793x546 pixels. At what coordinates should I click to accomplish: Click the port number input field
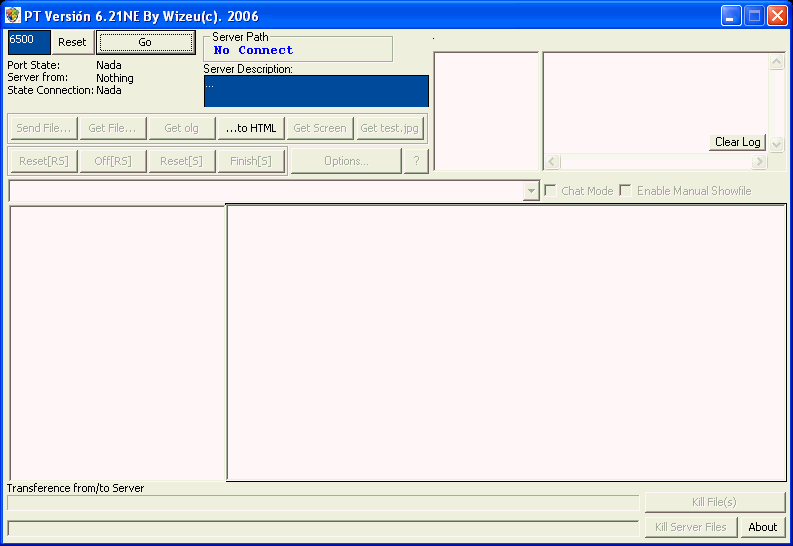tap(29, 41)
